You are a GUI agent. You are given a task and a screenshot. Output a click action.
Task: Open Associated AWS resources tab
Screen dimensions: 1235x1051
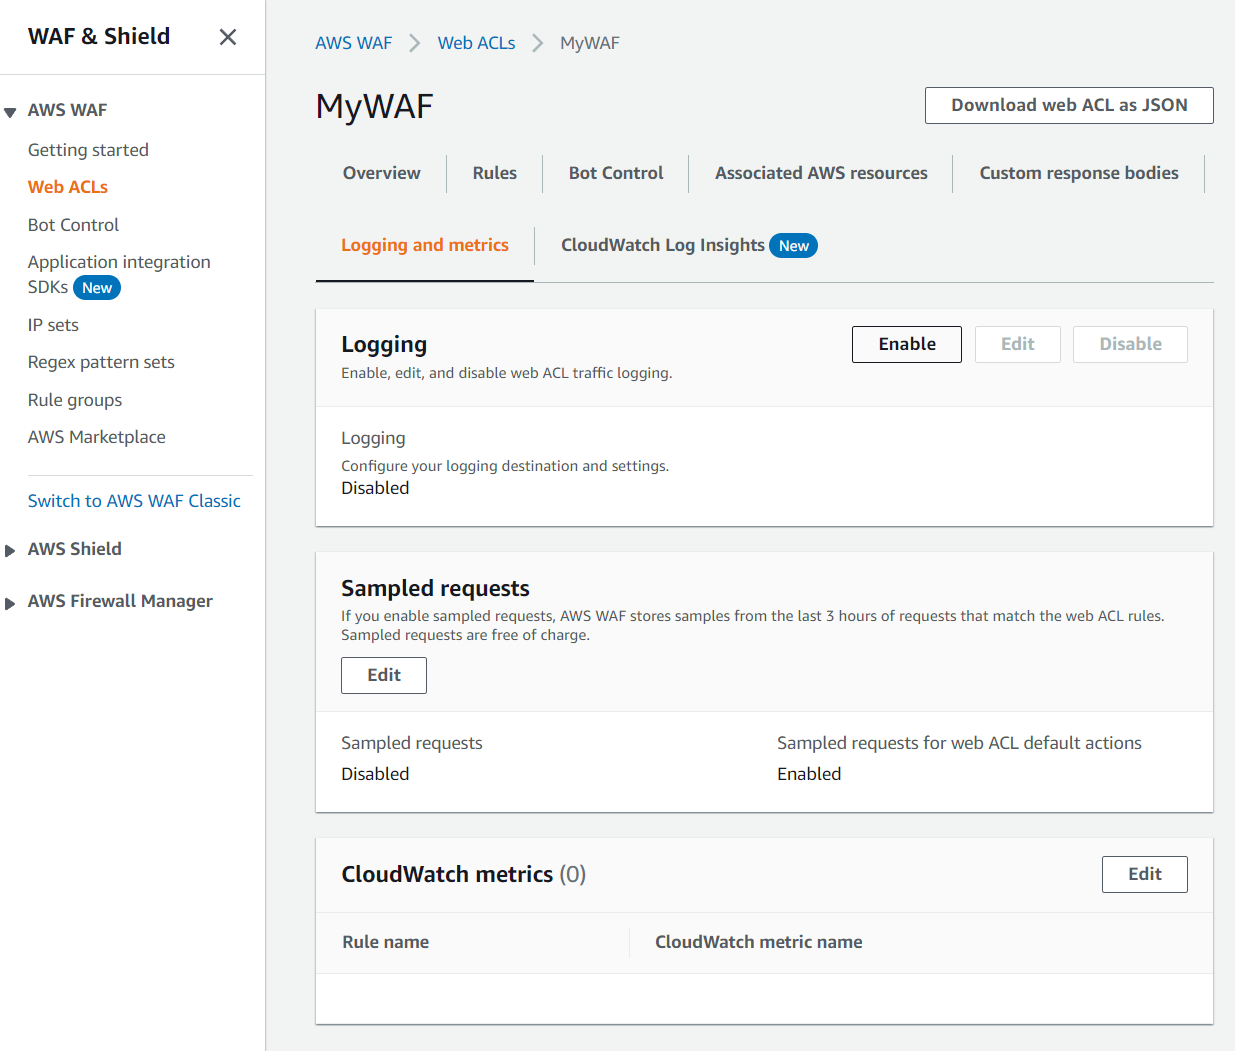(821, 173)
